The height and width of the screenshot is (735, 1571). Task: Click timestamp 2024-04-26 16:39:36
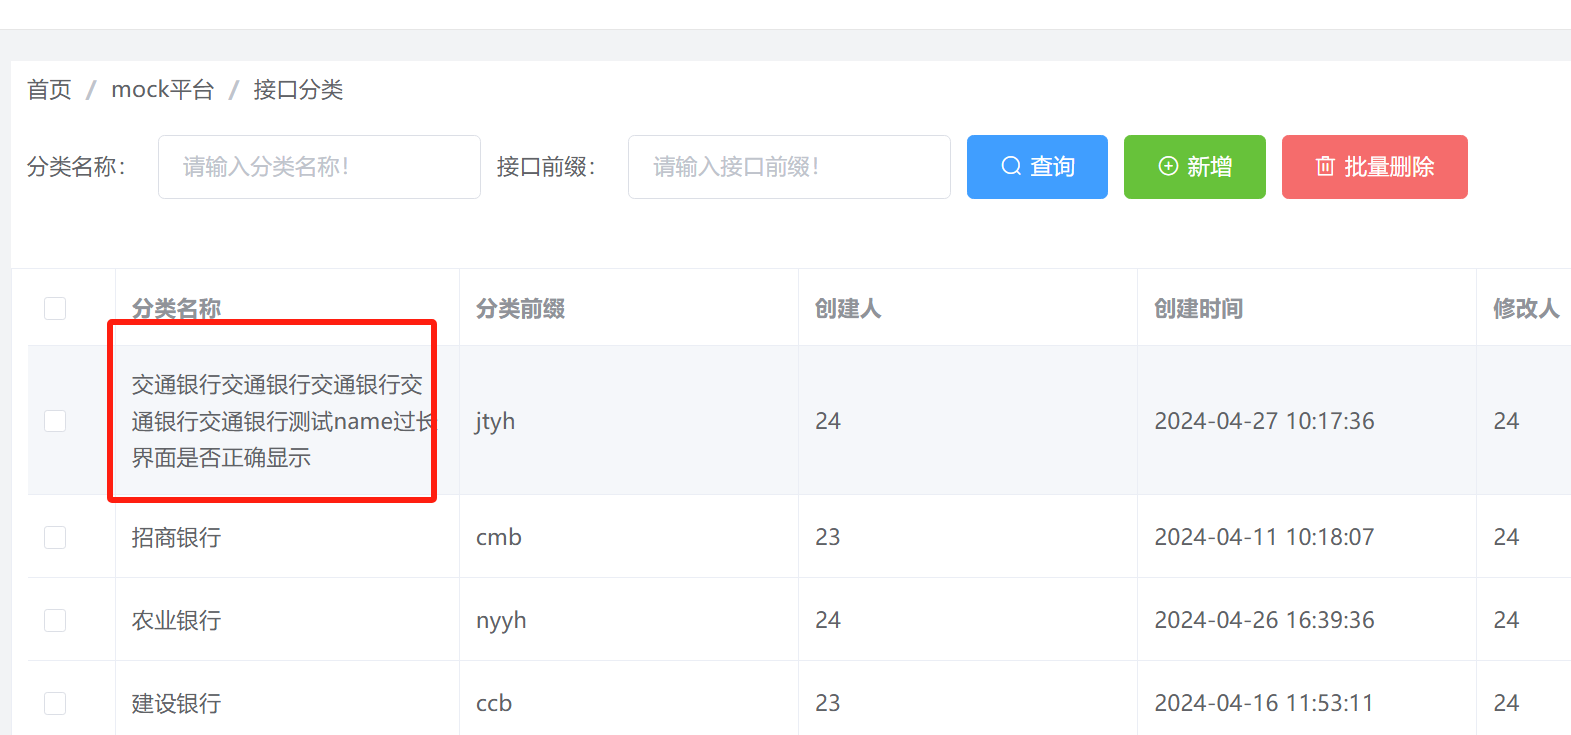click(1264, 620)
